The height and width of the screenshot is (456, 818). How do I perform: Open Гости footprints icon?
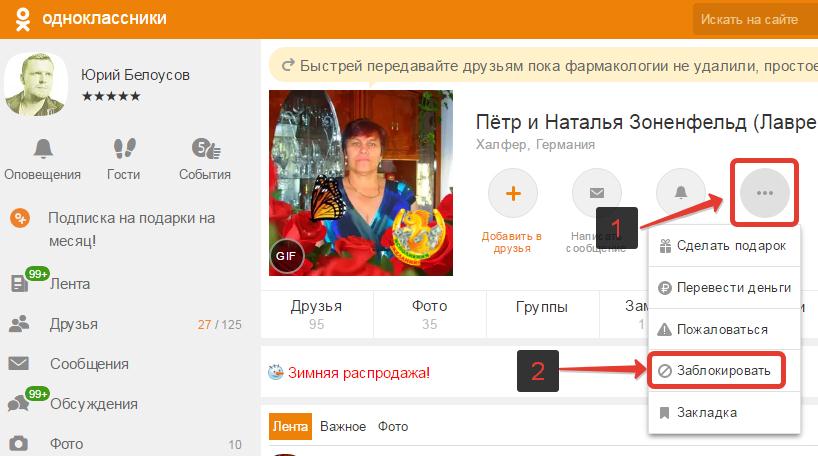point(124,149)
